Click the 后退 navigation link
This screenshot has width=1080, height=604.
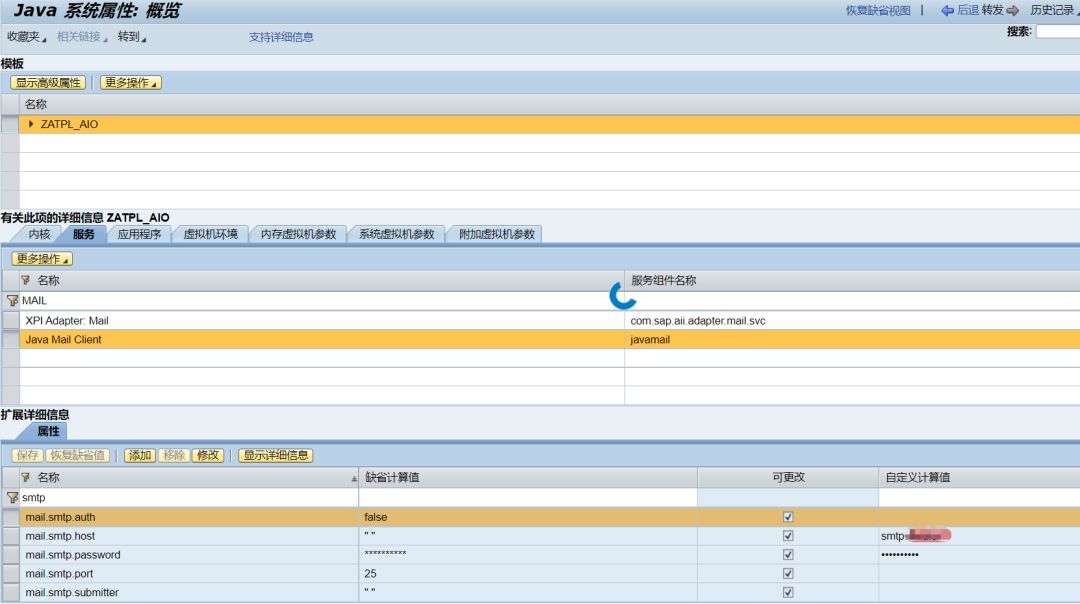point(968,10)
